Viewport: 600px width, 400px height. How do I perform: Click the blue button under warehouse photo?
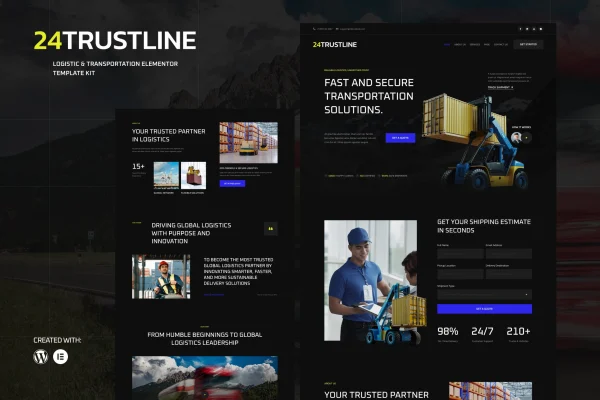(232, 184)
